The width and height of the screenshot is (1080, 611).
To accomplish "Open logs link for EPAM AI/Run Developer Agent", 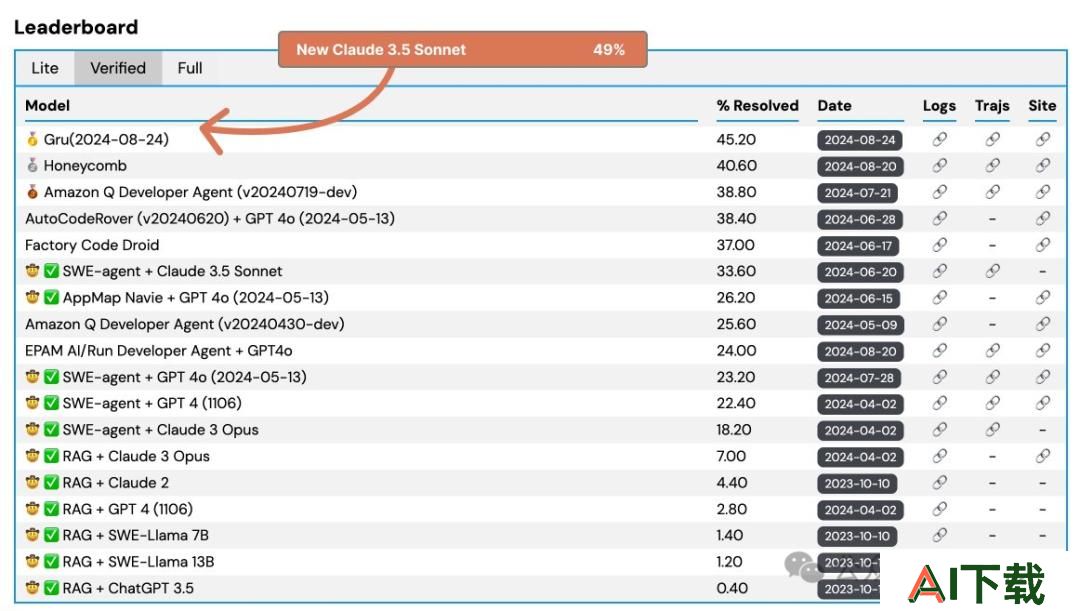I will click(939, 351).
